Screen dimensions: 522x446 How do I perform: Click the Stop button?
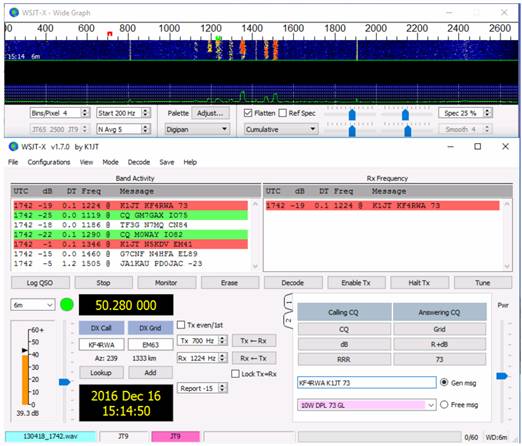103,283
